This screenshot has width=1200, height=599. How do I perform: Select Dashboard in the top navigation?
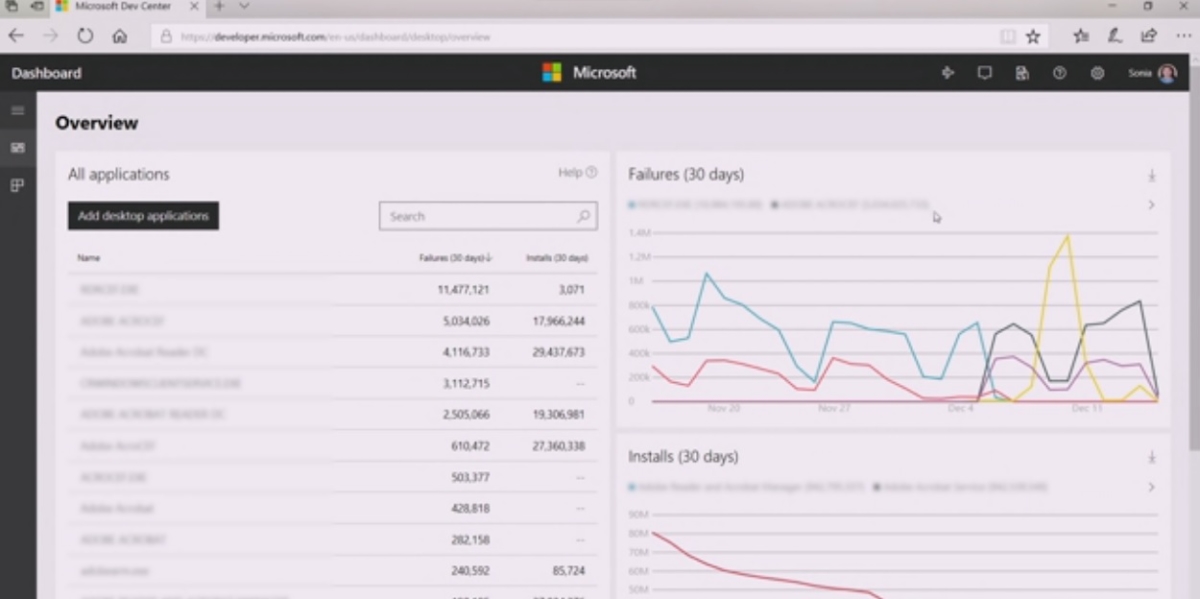coord(45,72)
